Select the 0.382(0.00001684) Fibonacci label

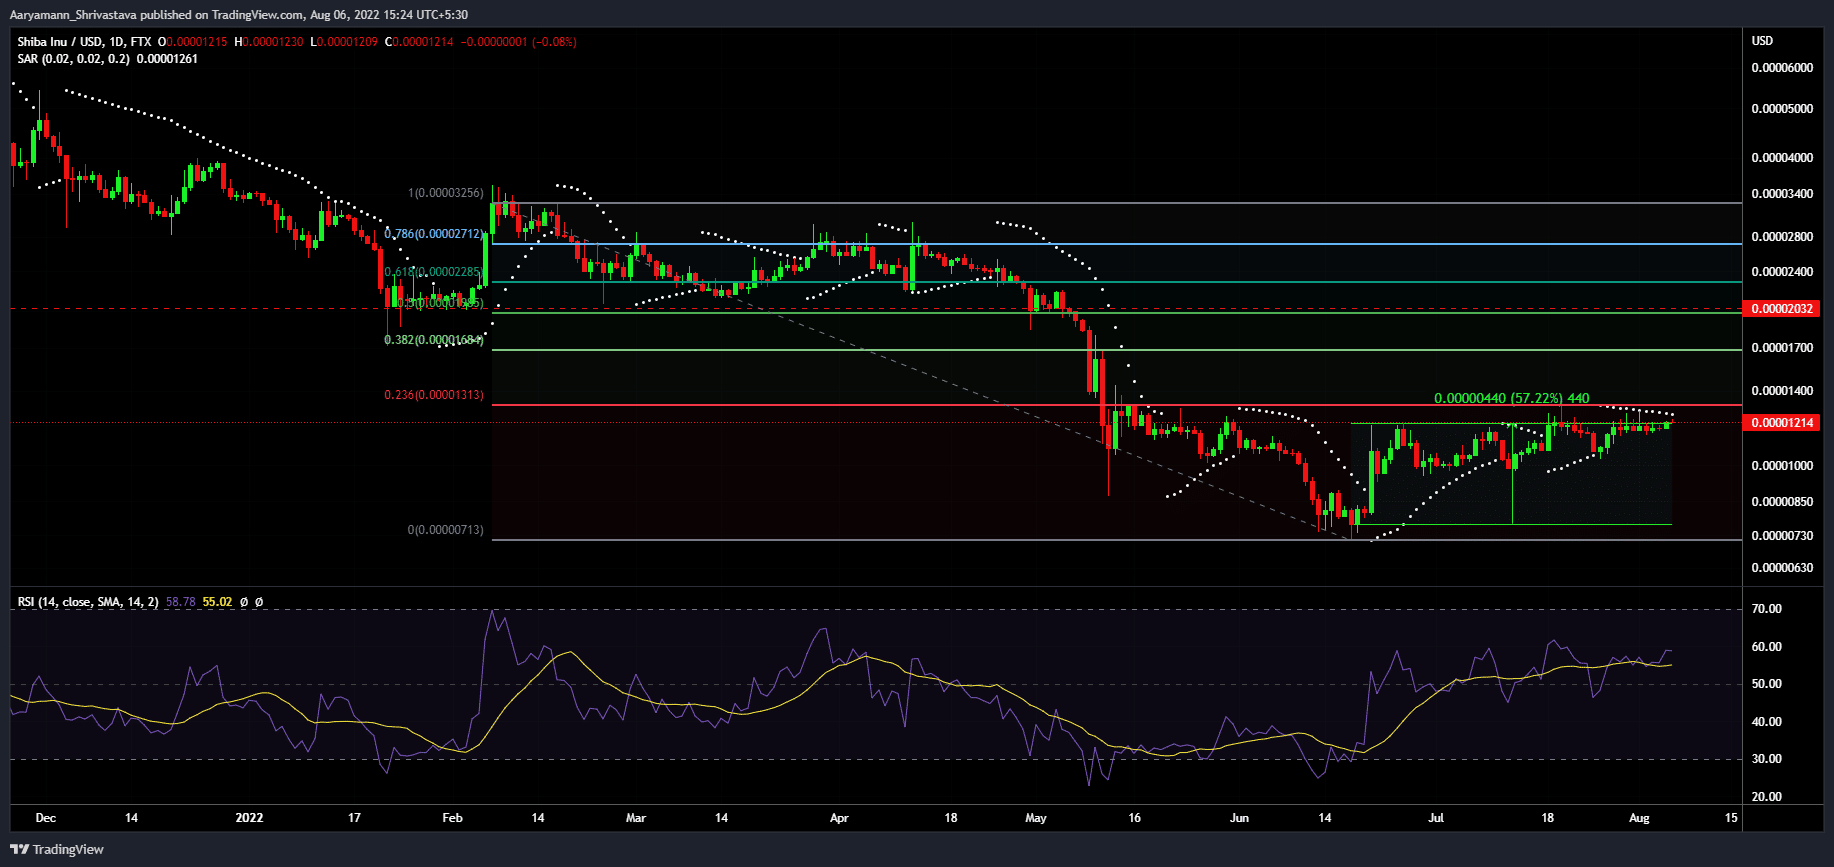pos(434,340)
